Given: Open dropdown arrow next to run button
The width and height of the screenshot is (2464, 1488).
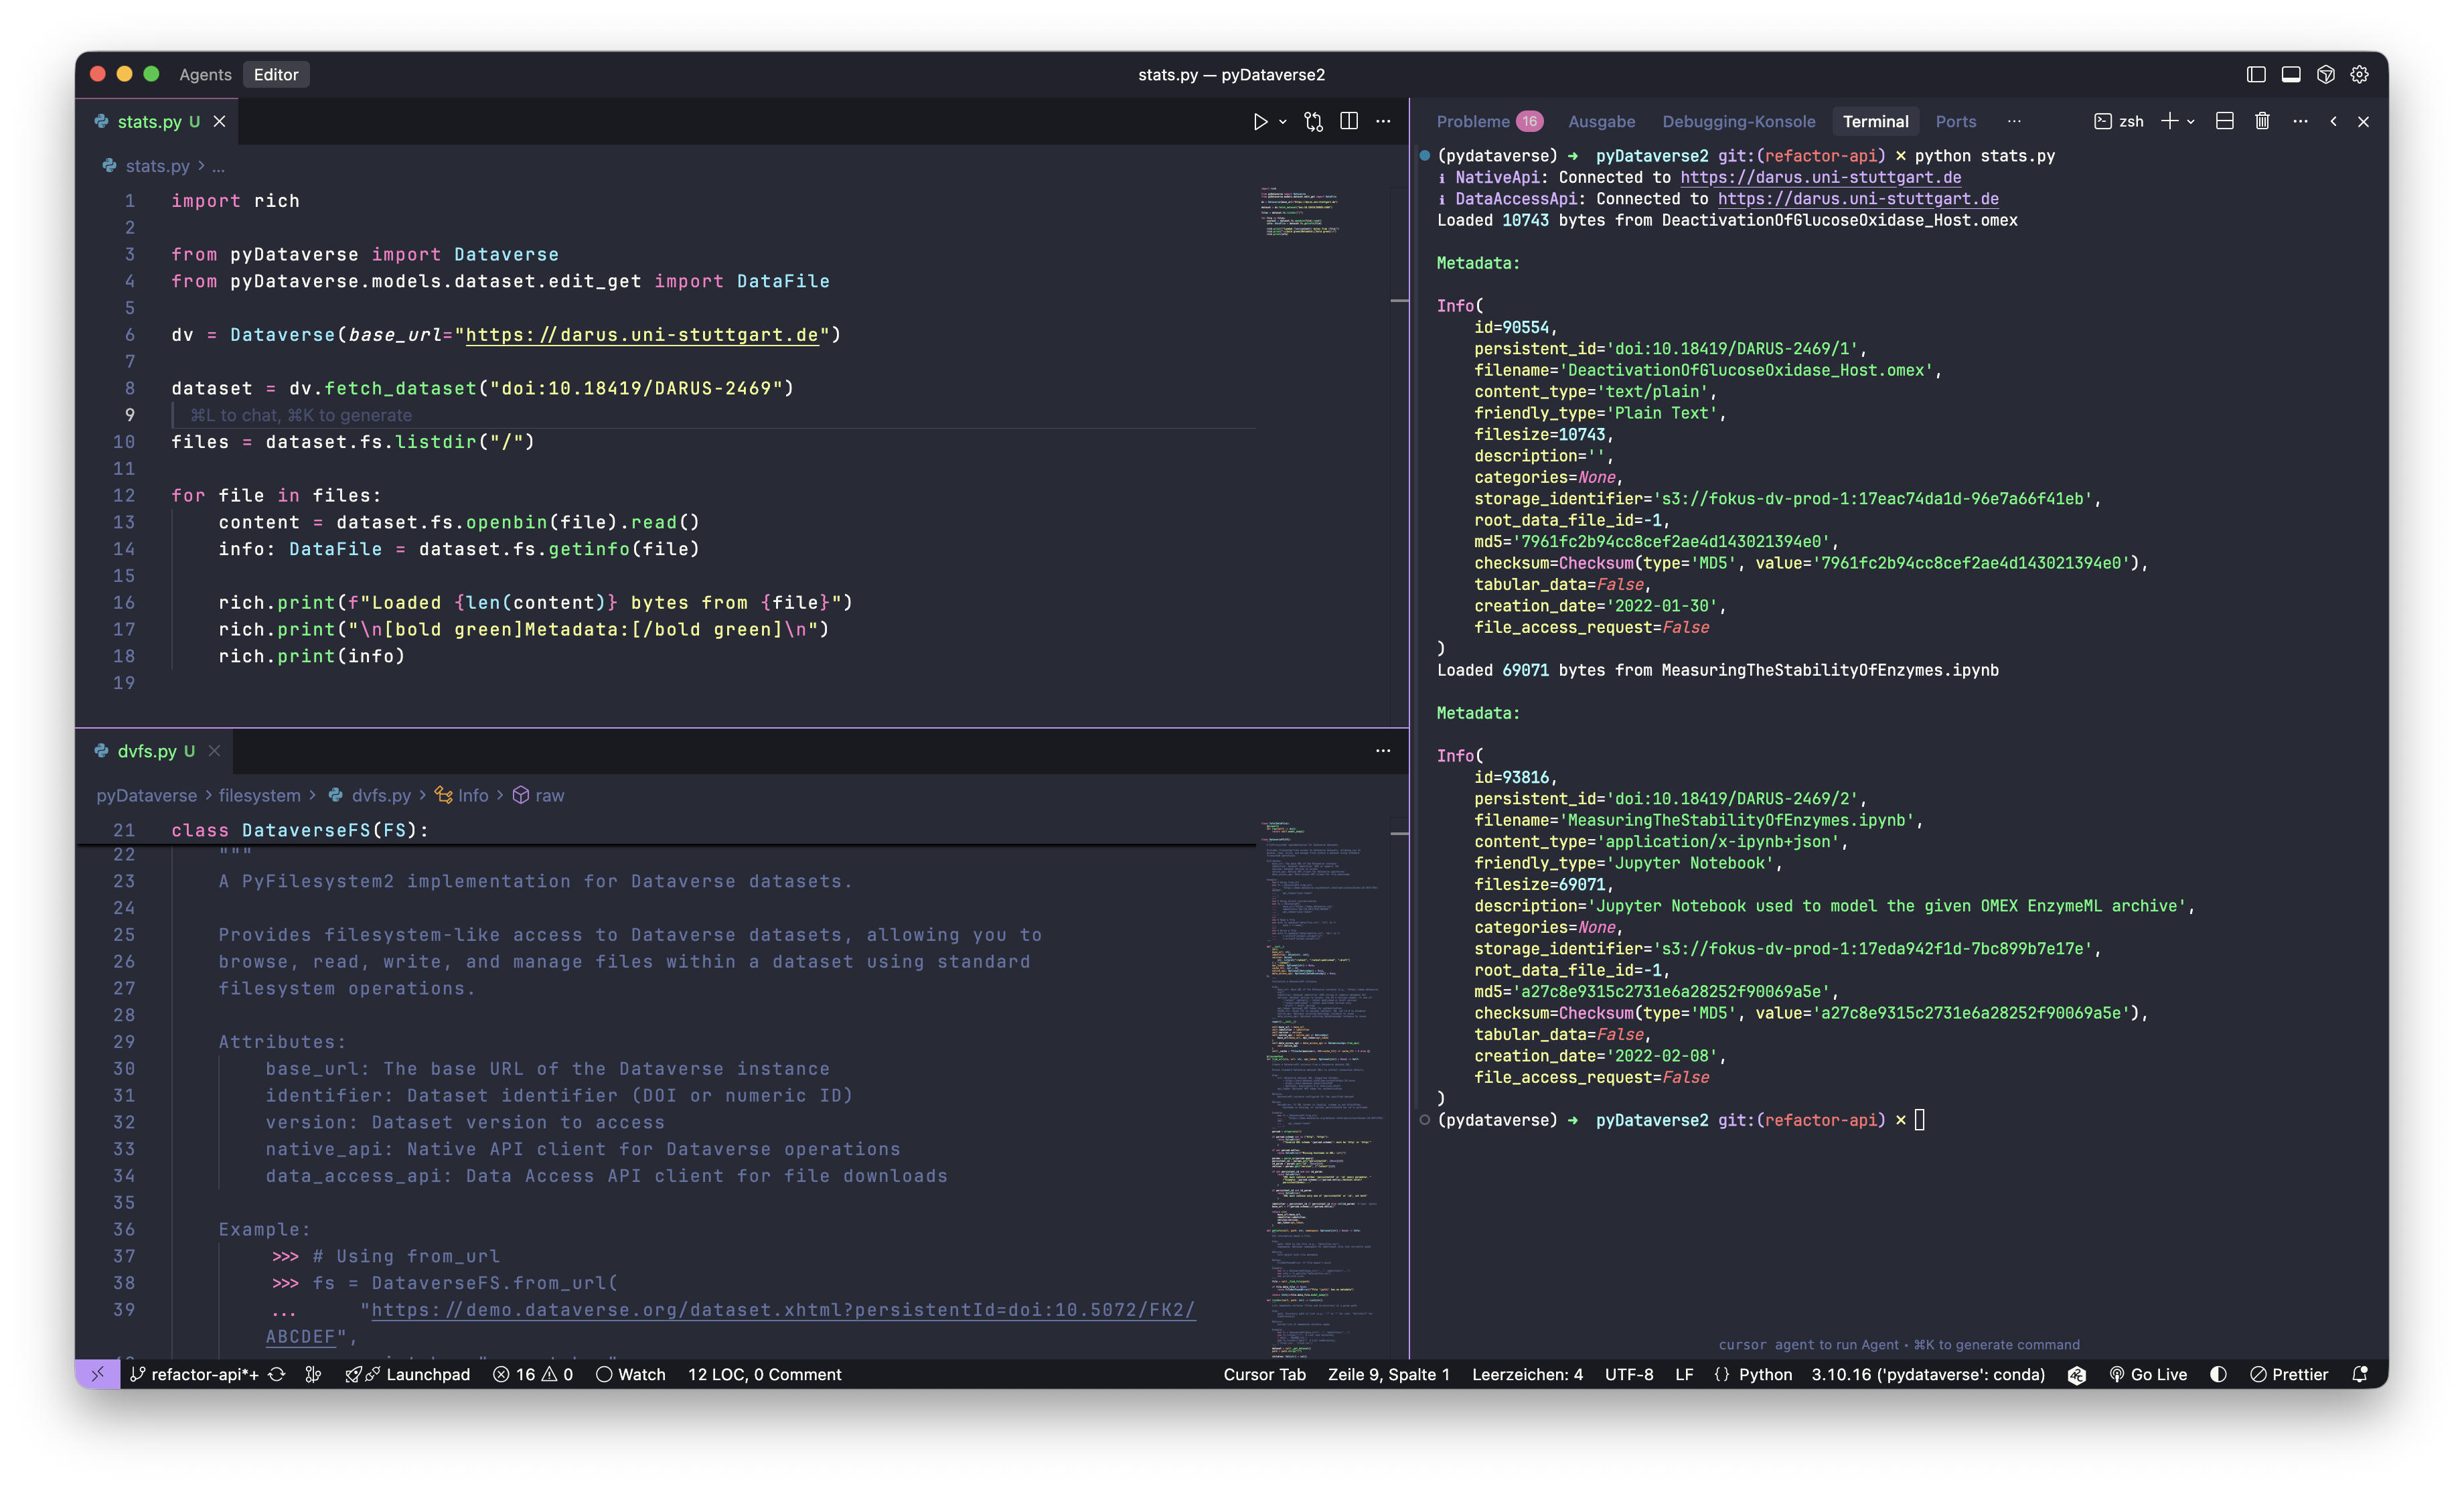Looking at the screenshot, I should click(x=1283, y=122).
